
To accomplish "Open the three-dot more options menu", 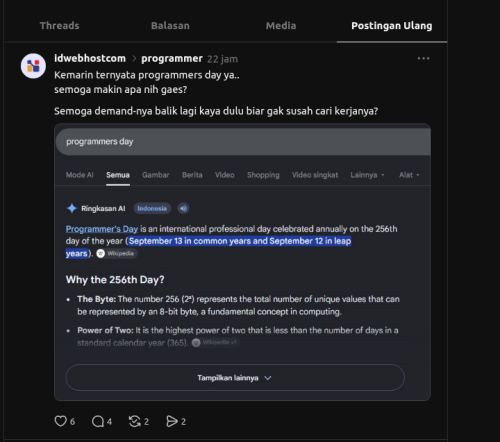I will point(423,58).
